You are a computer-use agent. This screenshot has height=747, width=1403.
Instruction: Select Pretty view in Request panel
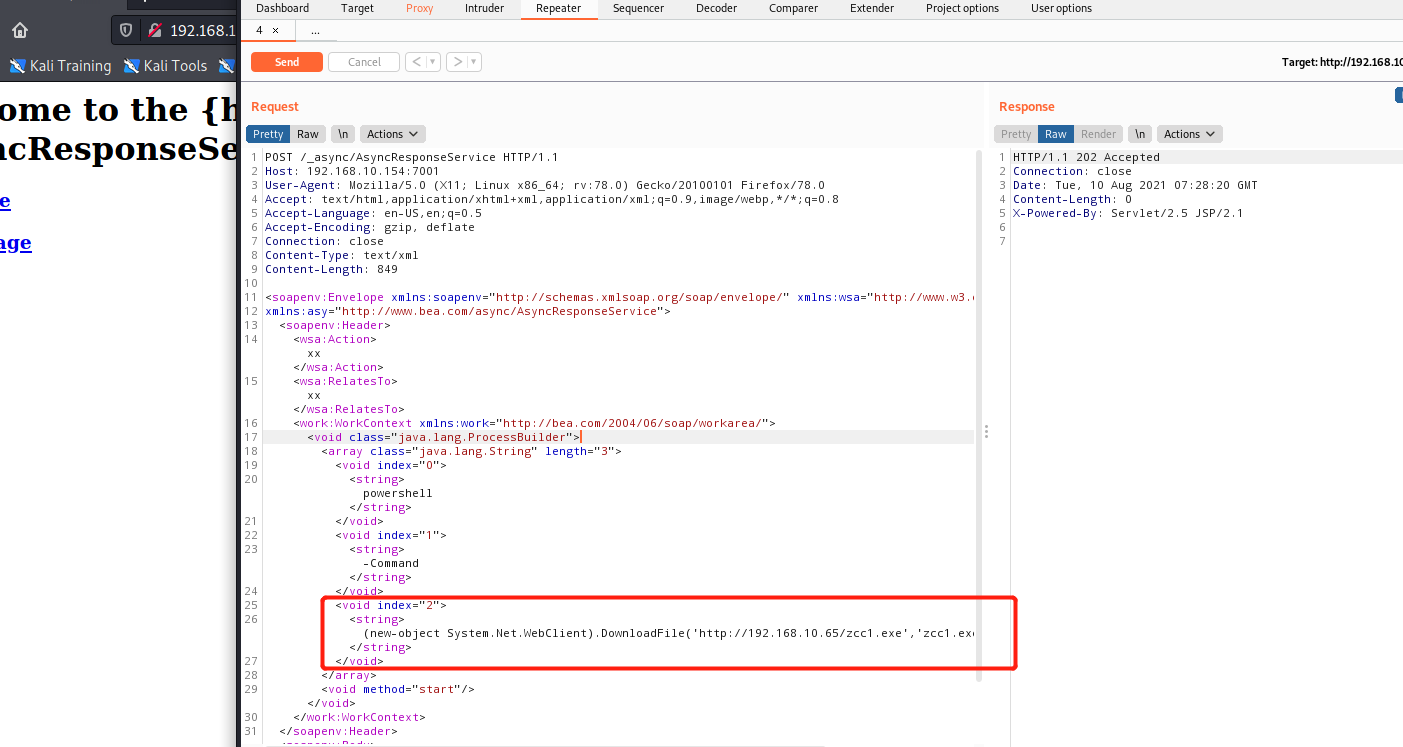click(x=268, y=134)
